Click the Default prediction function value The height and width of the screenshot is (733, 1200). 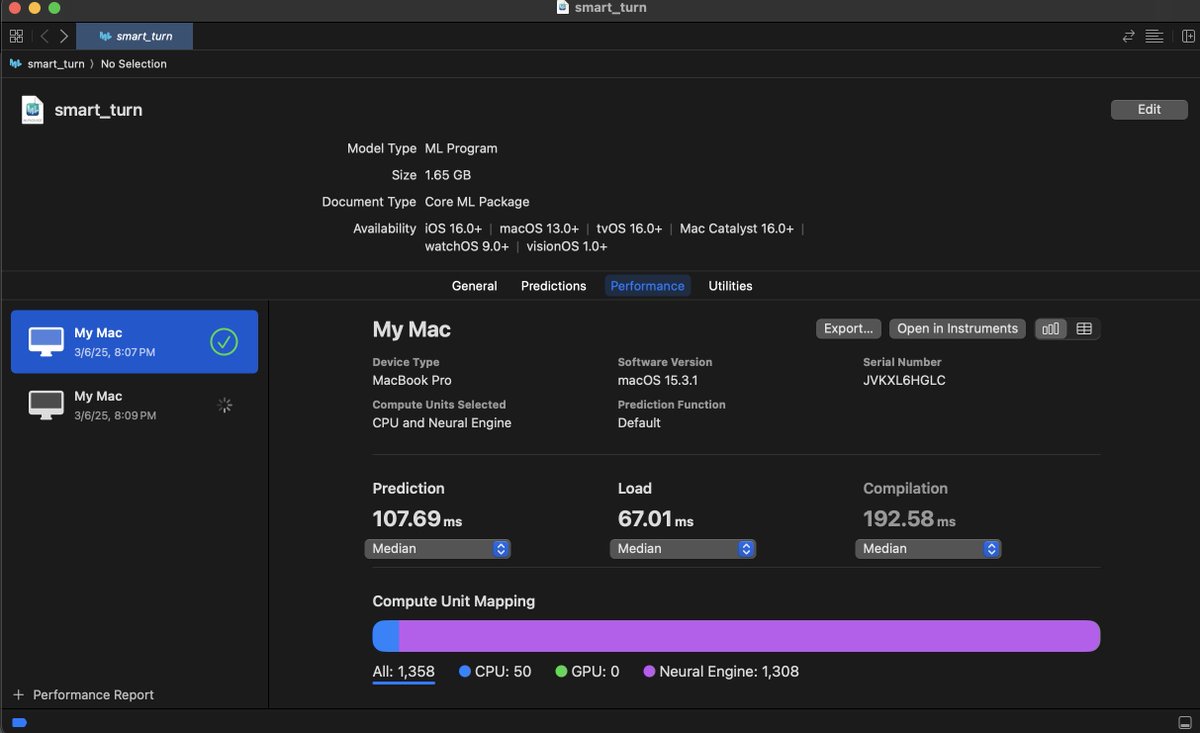click(x=639, y=423)
